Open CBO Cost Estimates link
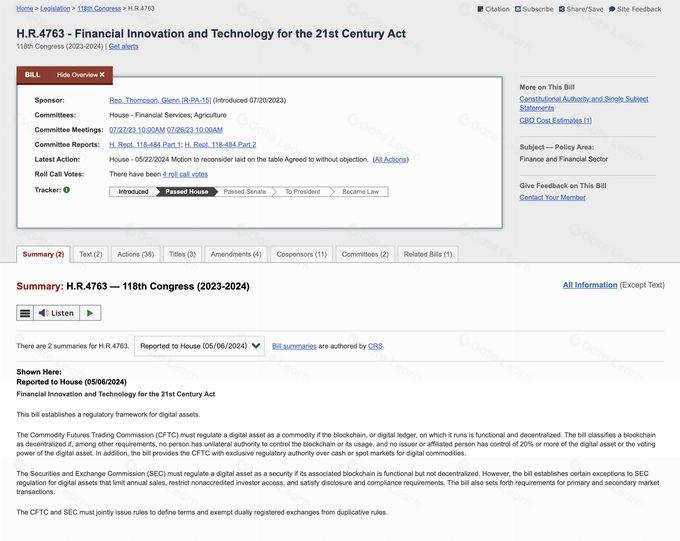 pyautogui.click(x=556, y=121)
